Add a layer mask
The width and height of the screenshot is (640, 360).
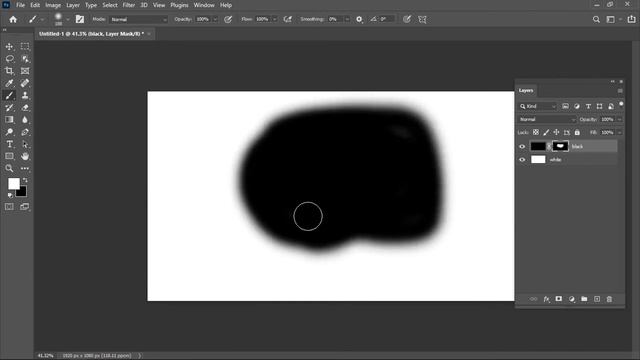pyautogui.click(x=559, y=299)
